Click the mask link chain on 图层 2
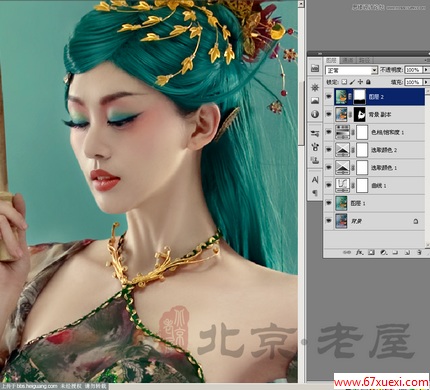This screenshot has height=390, width=430. pyautogui.click(x=351, y=97)
